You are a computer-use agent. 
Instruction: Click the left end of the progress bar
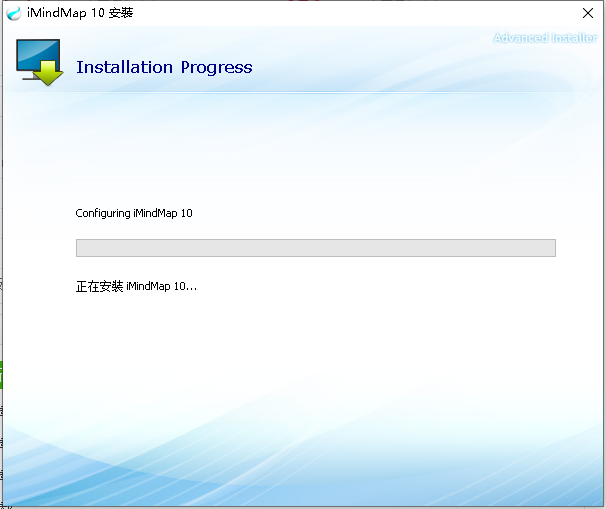pos(80,248)
